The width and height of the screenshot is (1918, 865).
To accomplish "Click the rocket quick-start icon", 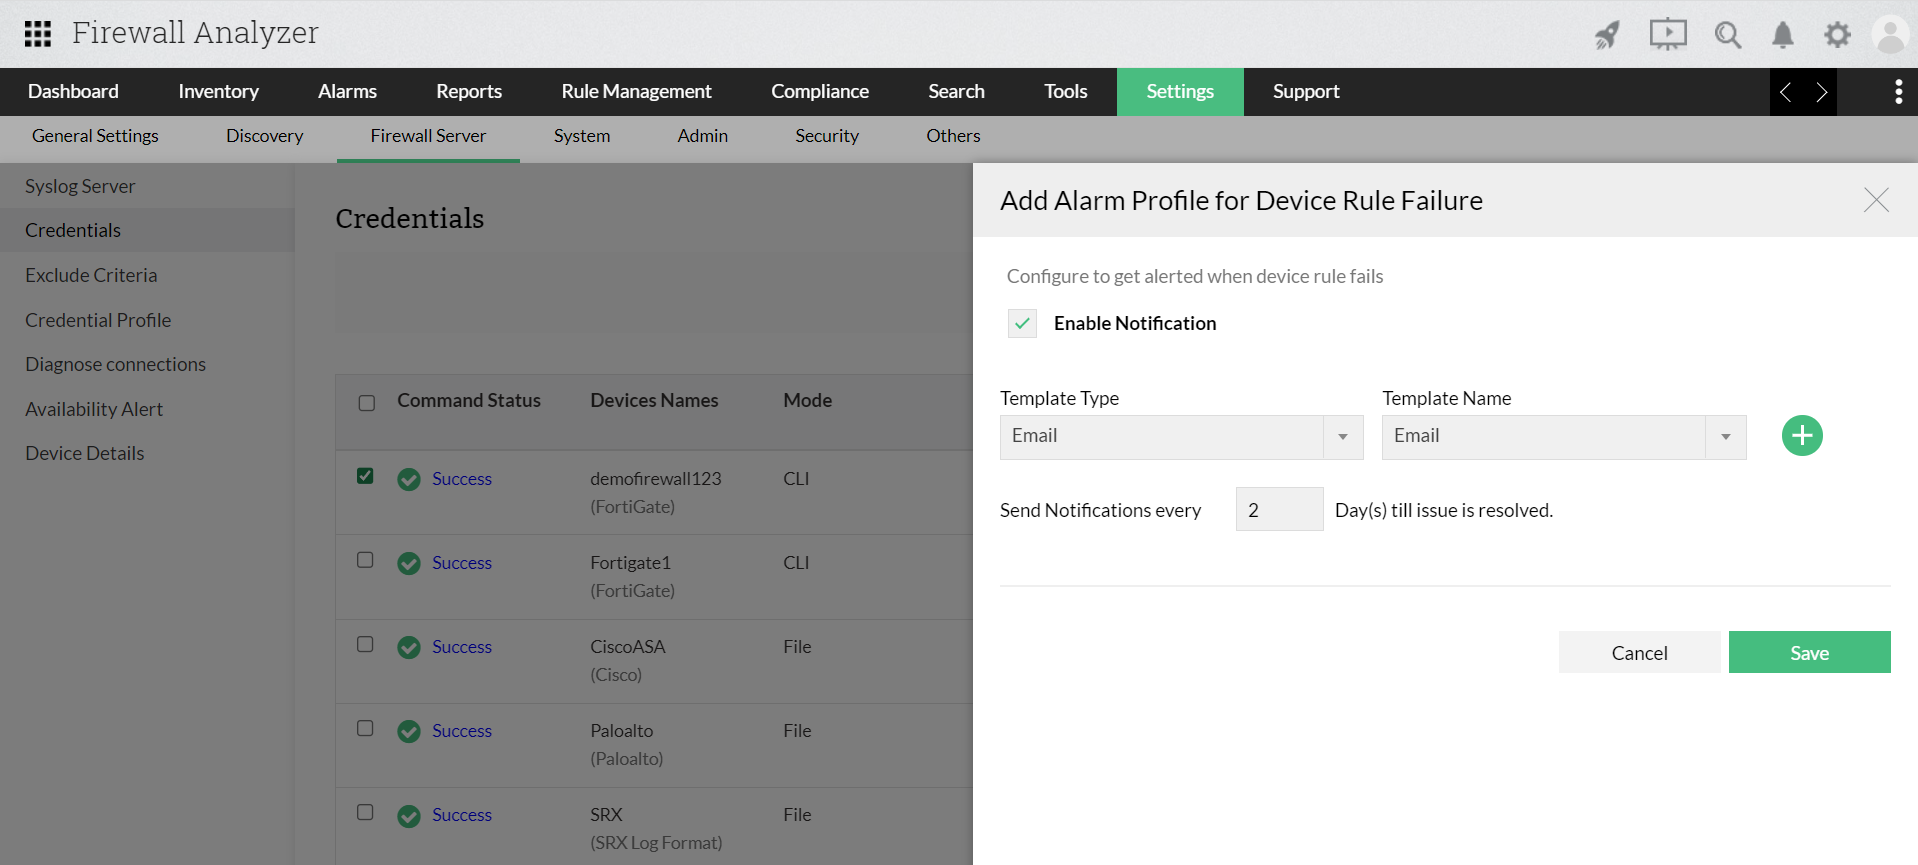I will (1607, 35).
